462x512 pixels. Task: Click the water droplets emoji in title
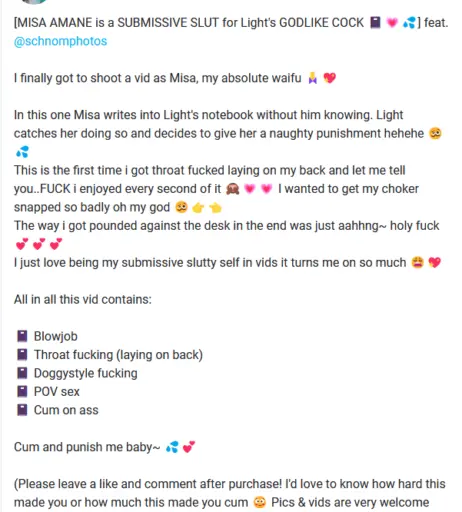tap(409, 23)
